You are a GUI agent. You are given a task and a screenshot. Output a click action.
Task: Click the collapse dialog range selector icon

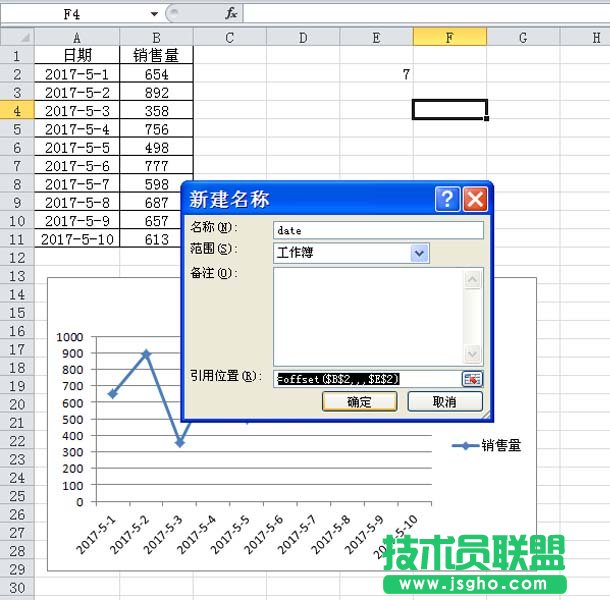[472, 379]
